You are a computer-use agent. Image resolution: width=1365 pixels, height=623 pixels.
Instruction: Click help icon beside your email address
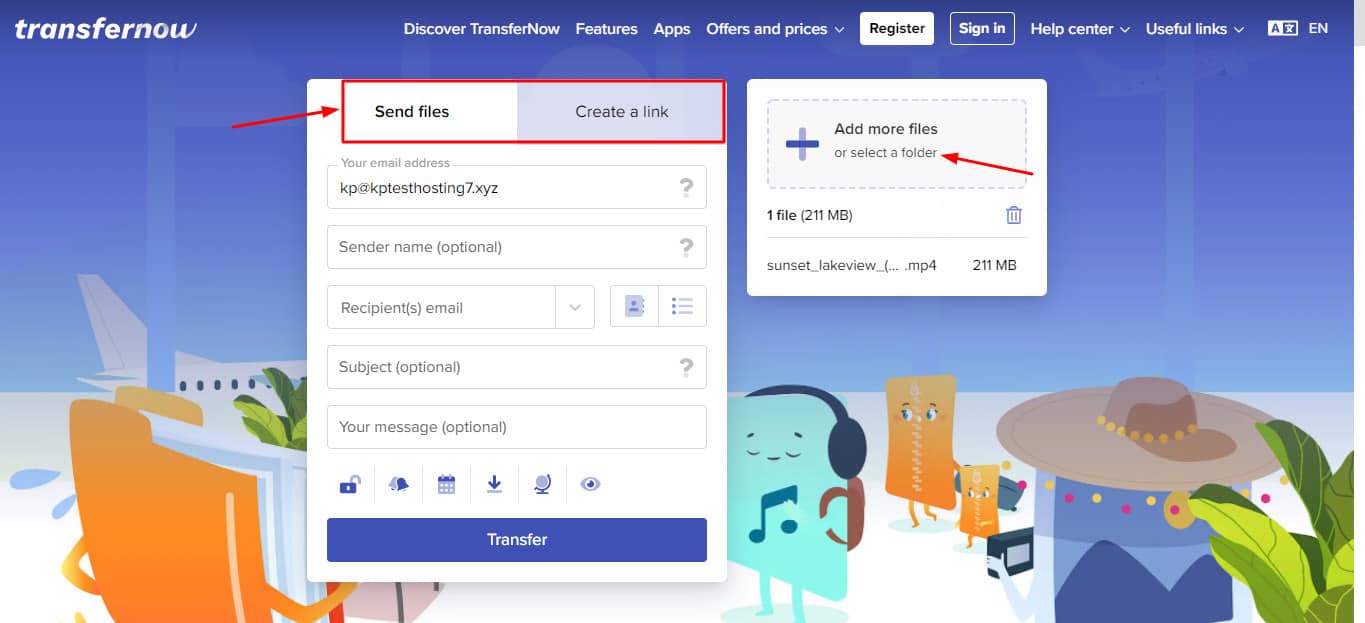coord(686,187)
